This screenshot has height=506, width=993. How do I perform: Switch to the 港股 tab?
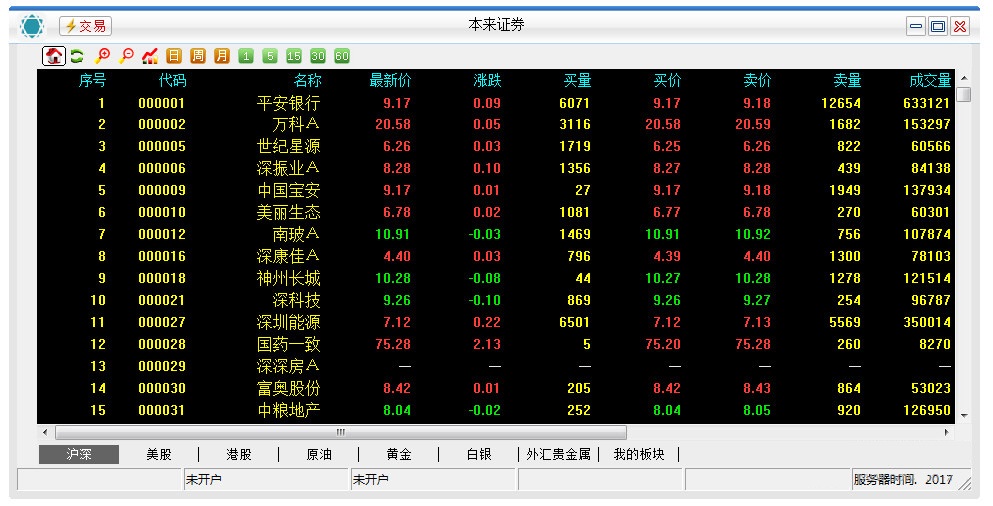239,454
